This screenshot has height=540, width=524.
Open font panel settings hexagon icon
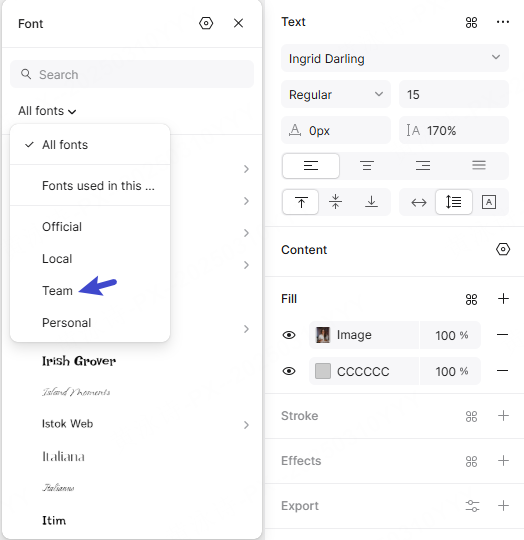(x=206, y=23)
